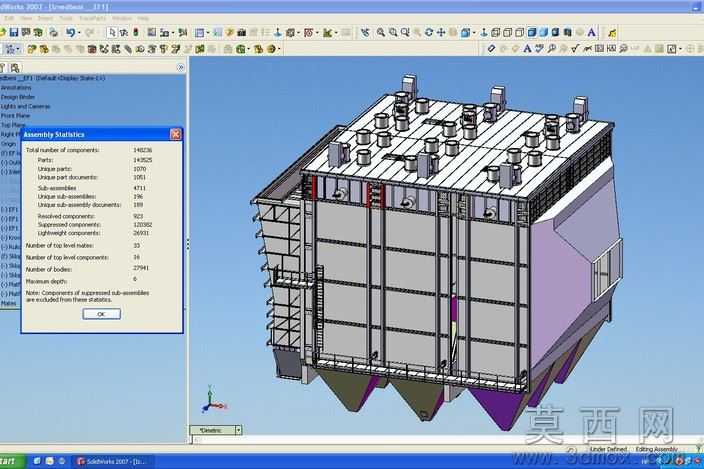Click the SolidWorks 2007 taskbar button

click(x=115, y=461)
